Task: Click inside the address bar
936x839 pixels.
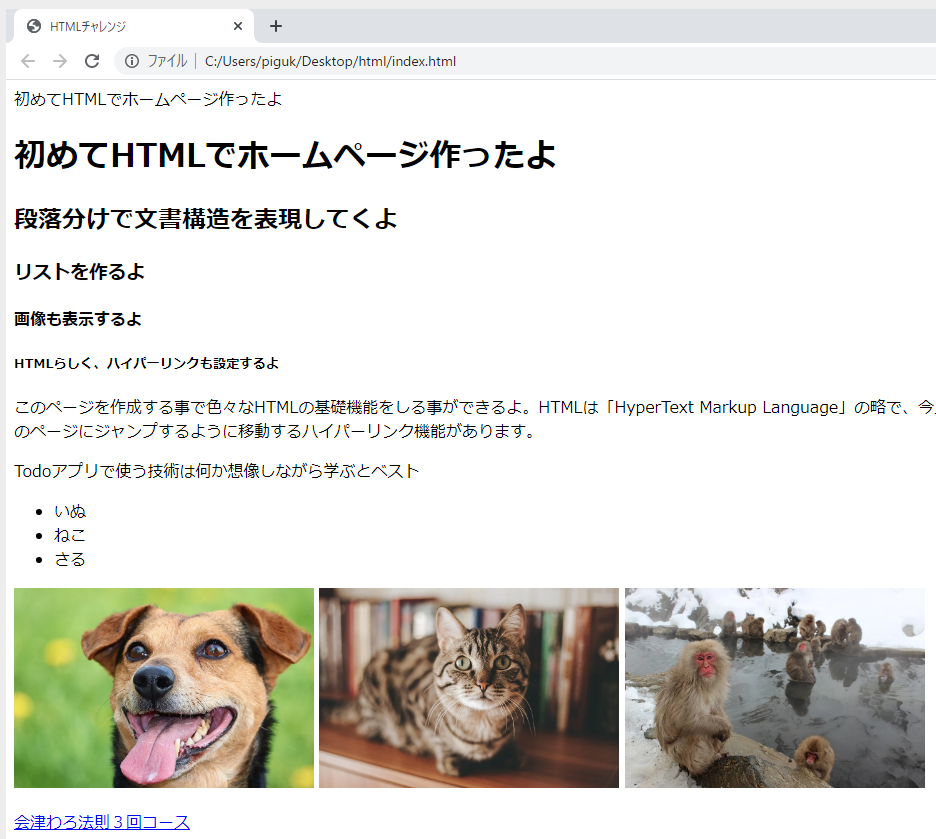Action: point(400,60)
